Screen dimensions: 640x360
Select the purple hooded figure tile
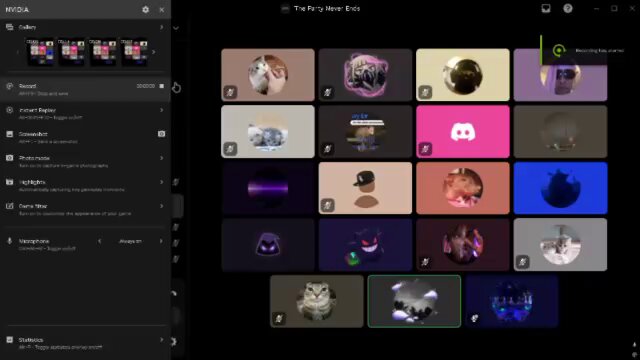click(268, 244)
